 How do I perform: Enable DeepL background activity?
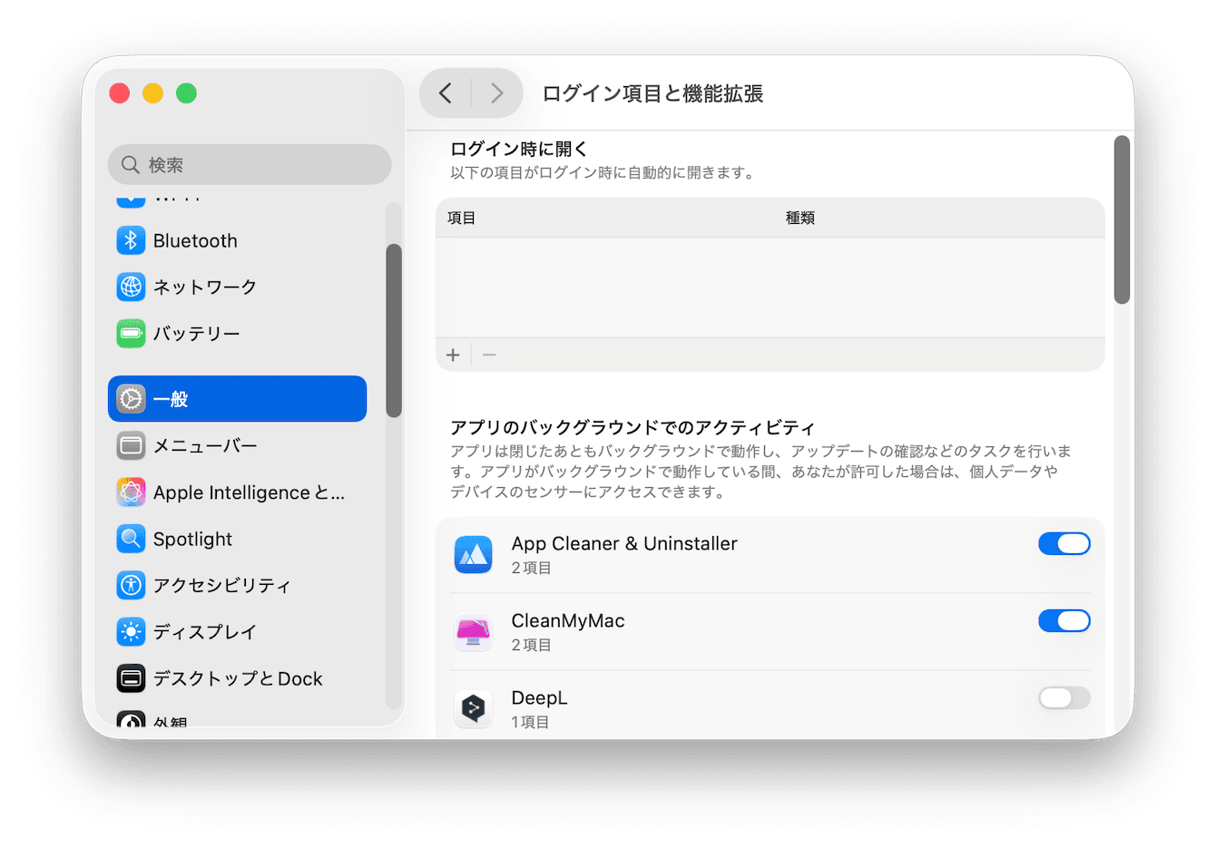[x=1064, y=697]
